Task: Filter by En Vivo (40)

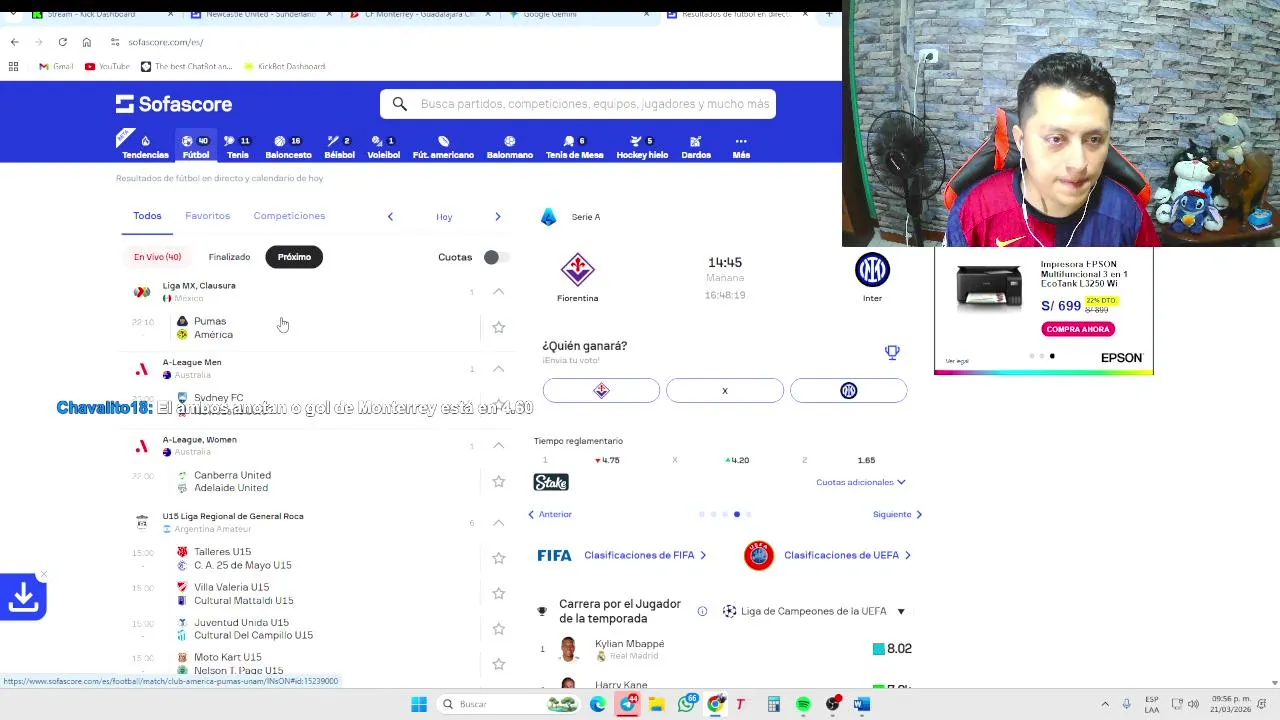Action: point(157,257)
